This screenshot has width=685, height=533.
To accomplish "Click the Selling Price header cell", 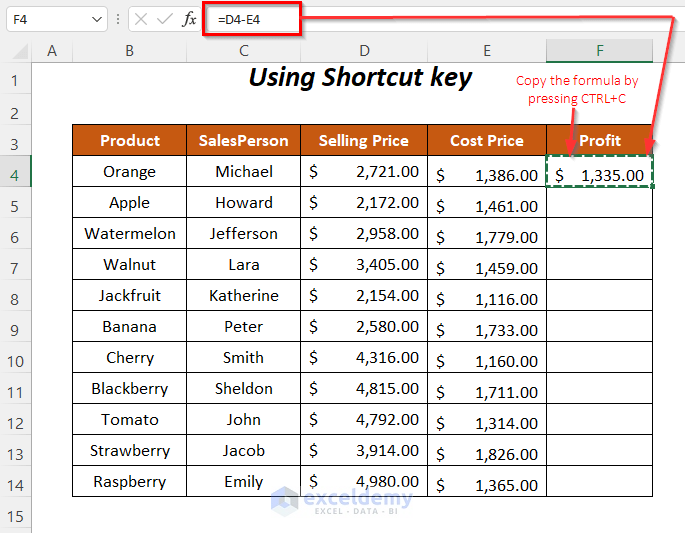I will (364, 141).
